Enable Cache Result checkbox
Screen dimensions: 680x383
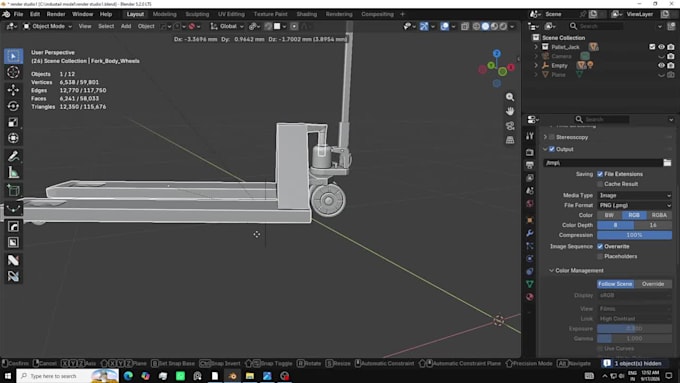click(600, 184)
